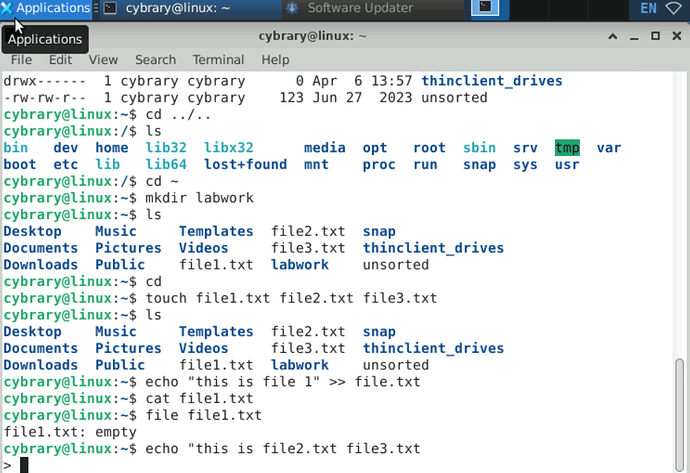Click the window title bar text cybrary@linux

315,36
